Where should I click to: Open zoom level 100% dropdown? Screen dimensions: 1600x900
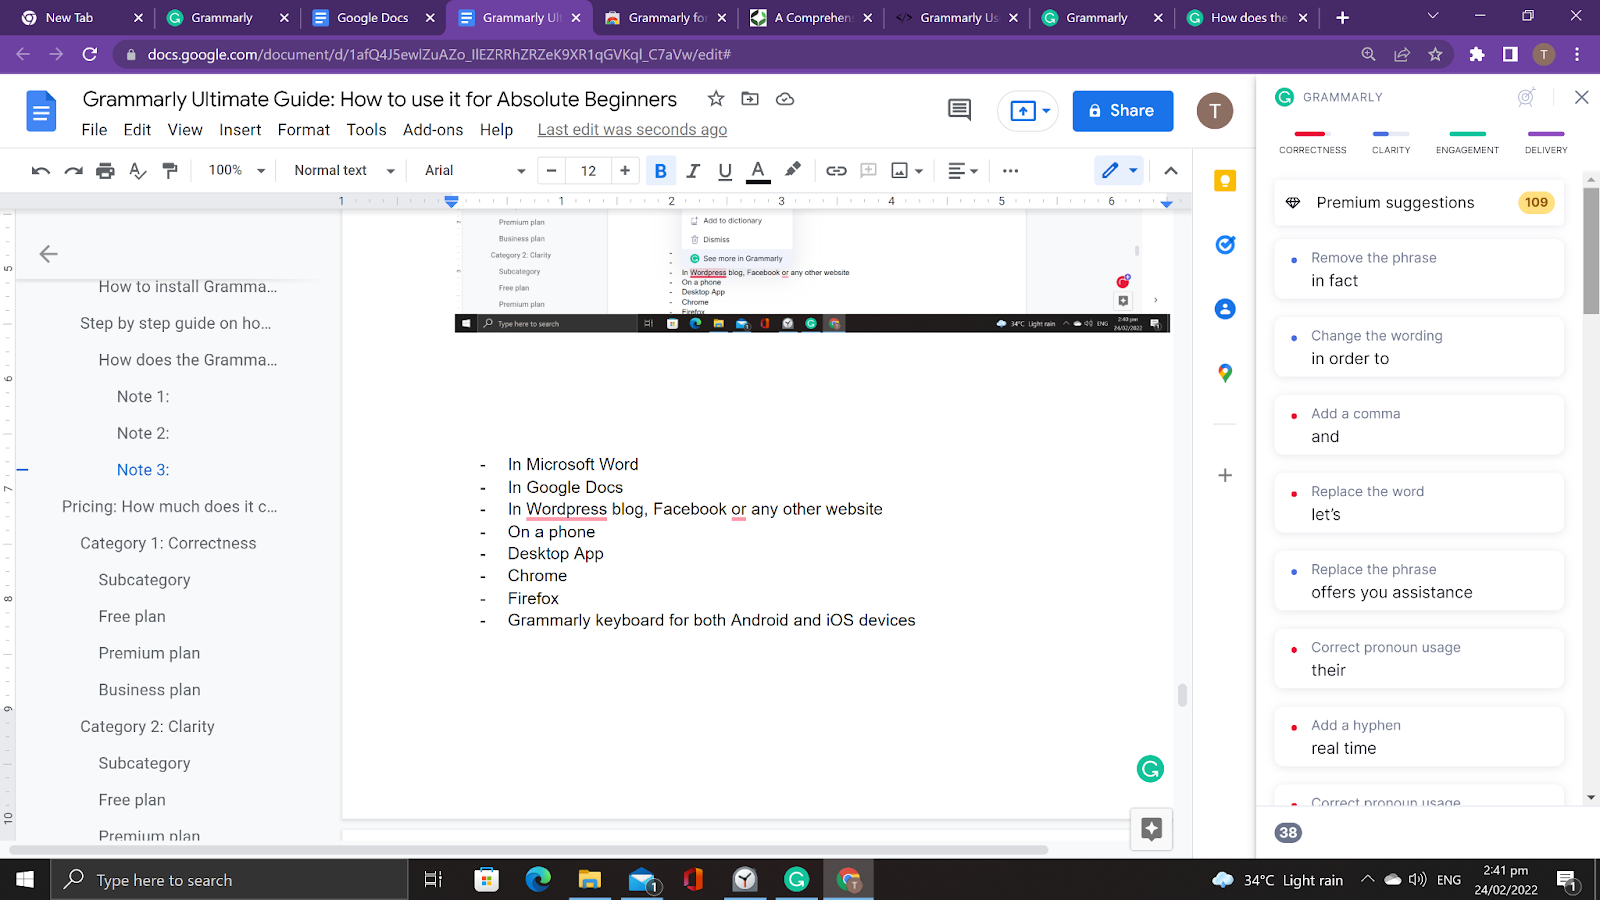pyautogui.click(x=236, y=171)
